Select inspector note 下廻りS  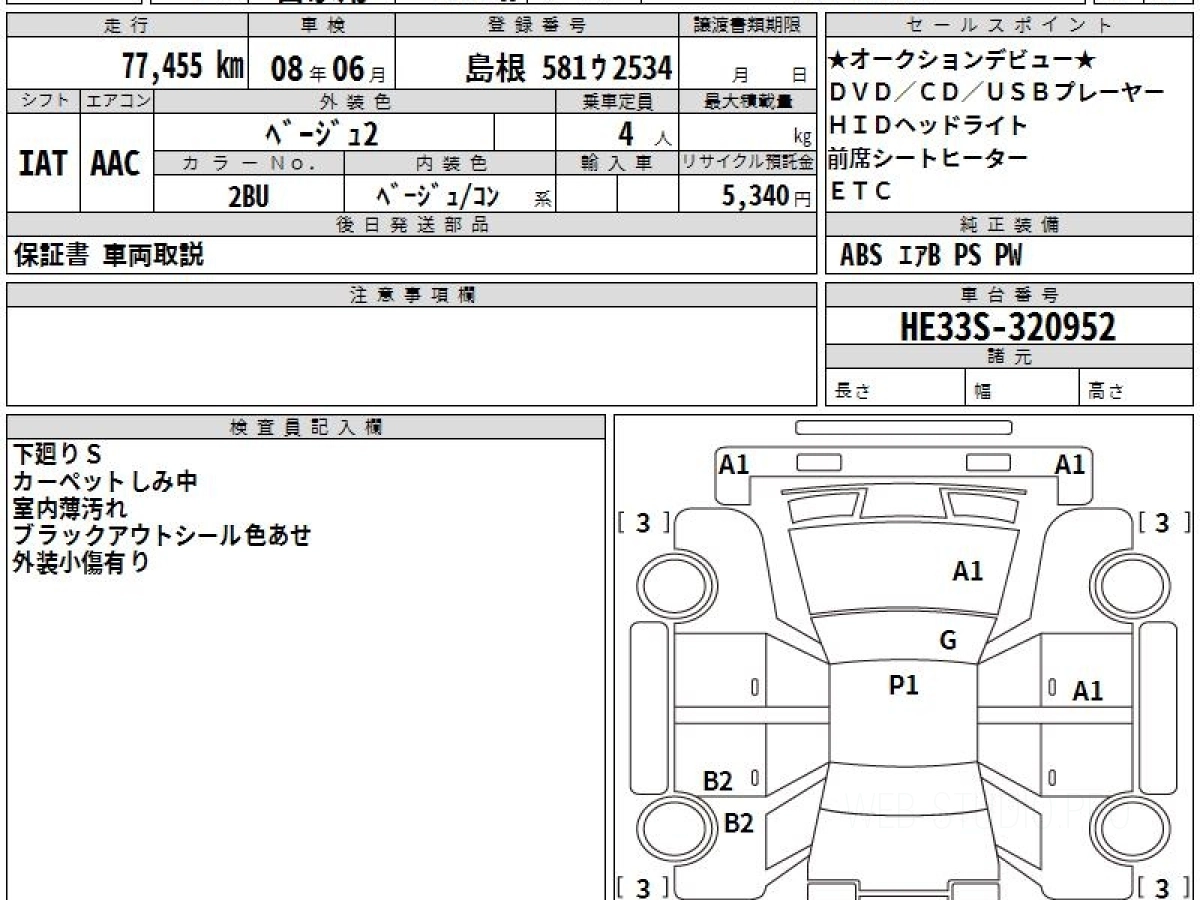(57, 455)
